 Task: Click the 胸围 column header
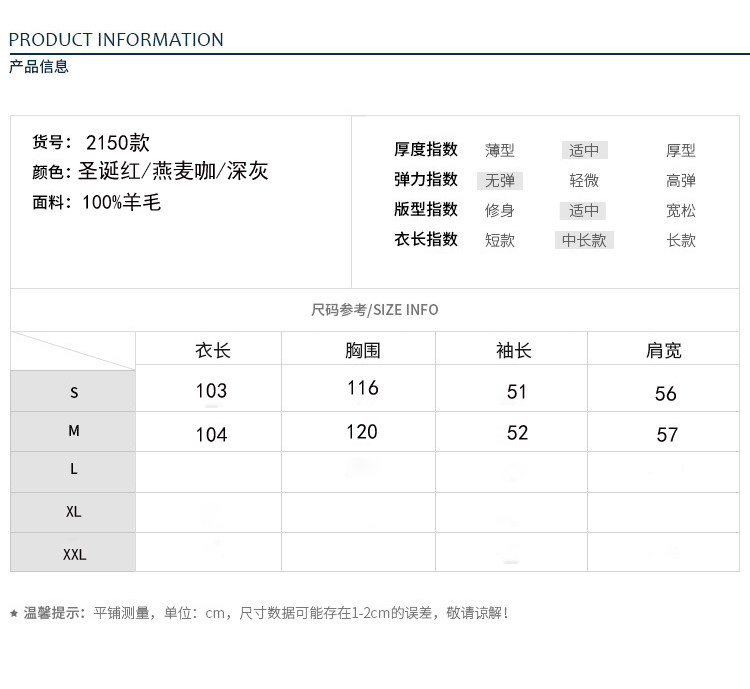pos(362,350)
